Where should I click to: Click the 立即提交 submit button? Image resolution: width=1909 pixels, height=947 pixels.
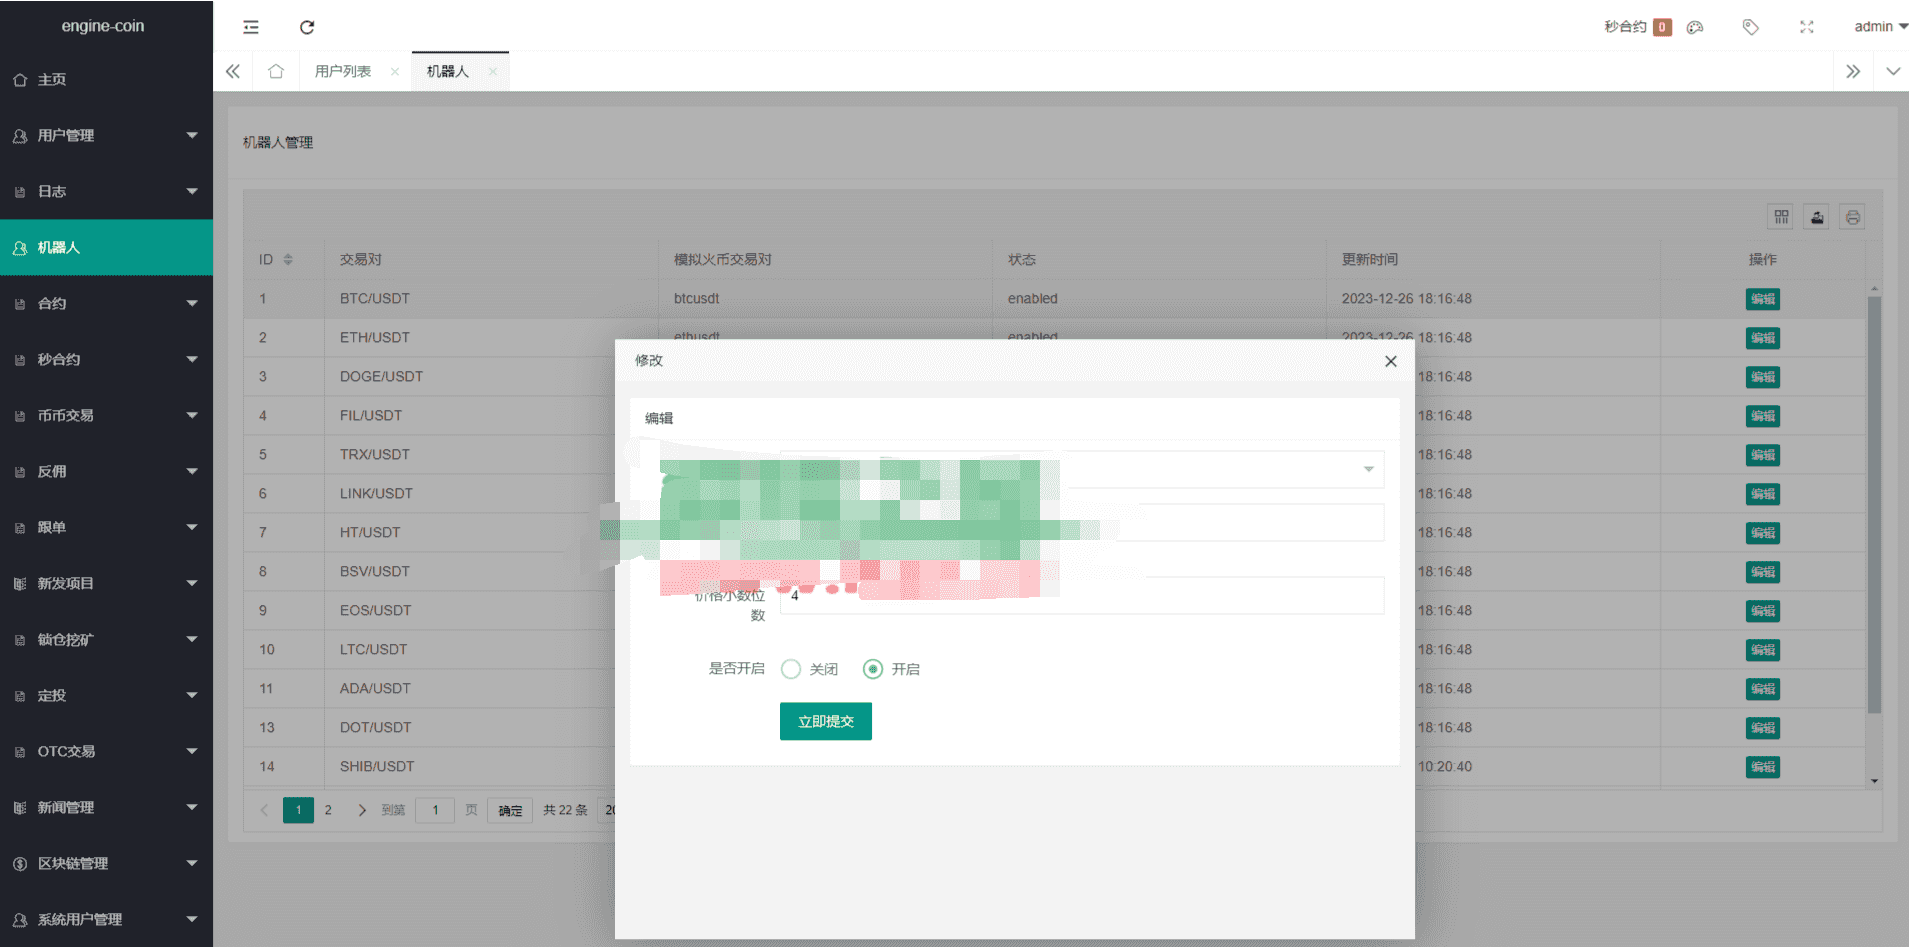[825, 721]
